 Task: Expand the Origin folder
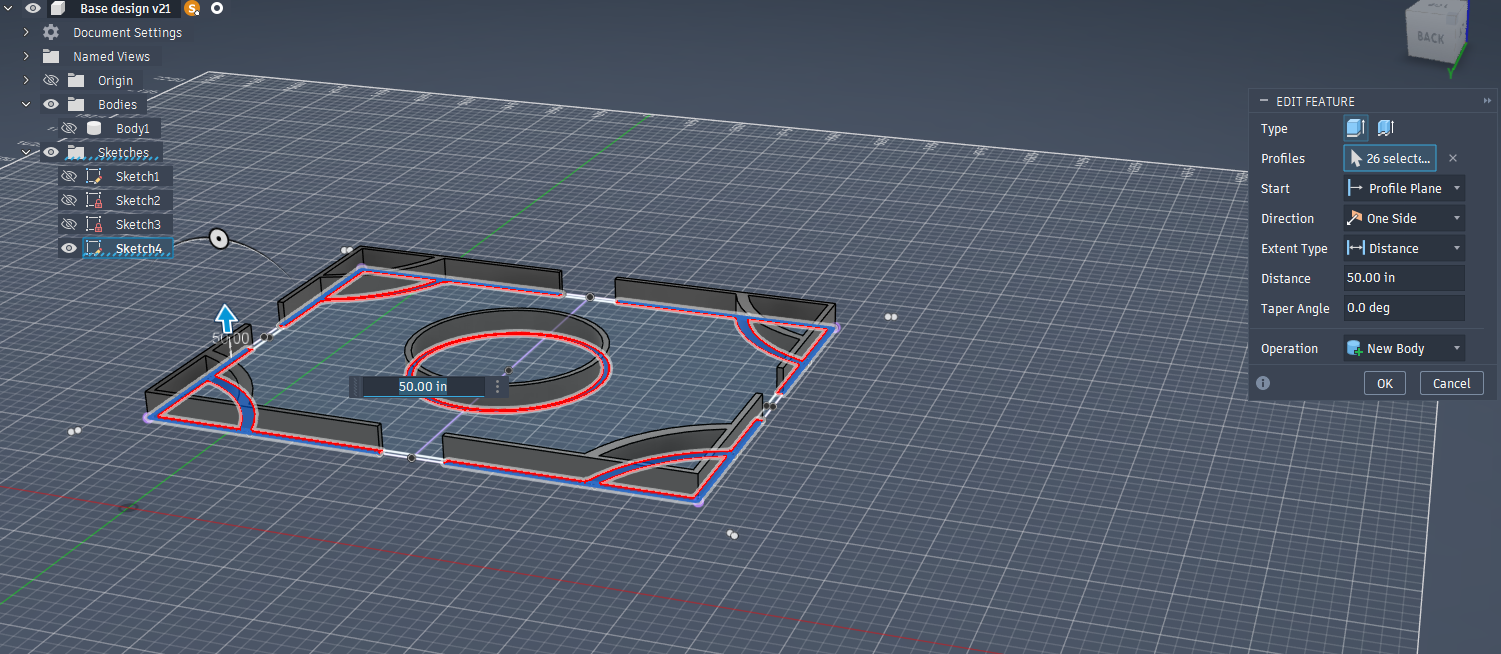pyautogui.click(x=26, y=80)
